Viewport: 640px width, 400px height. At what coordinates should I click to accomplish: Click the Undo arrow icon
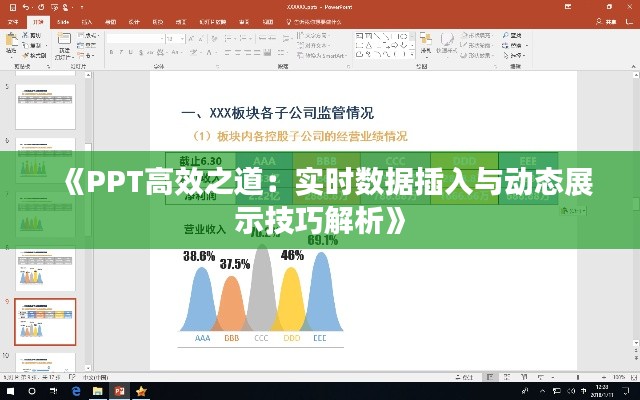pyautogui.click(x=26, y=7)
